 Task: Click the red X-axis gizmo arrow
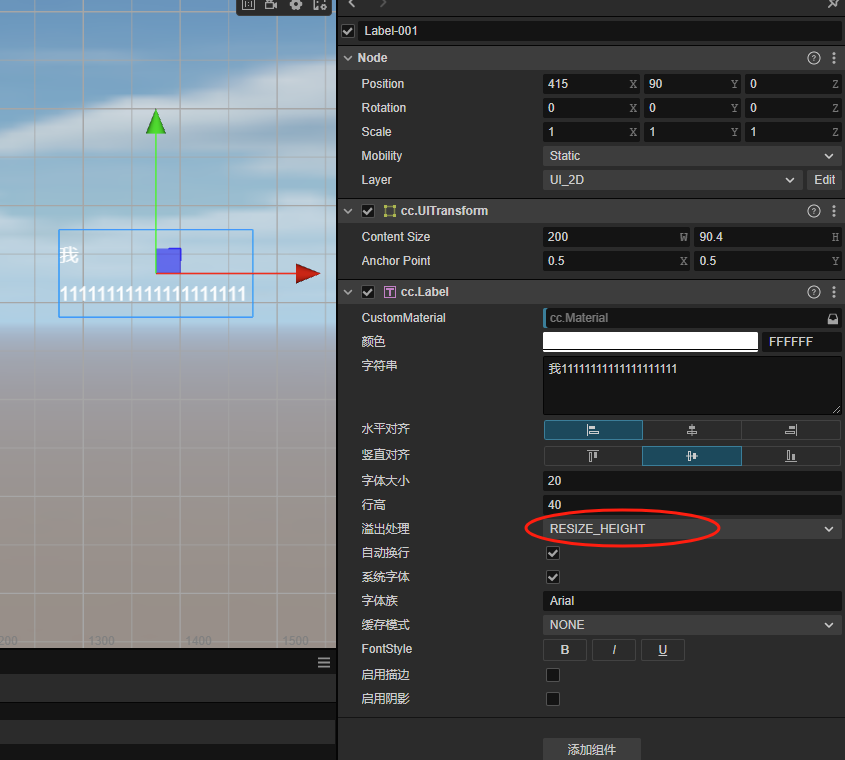[308, 273]
